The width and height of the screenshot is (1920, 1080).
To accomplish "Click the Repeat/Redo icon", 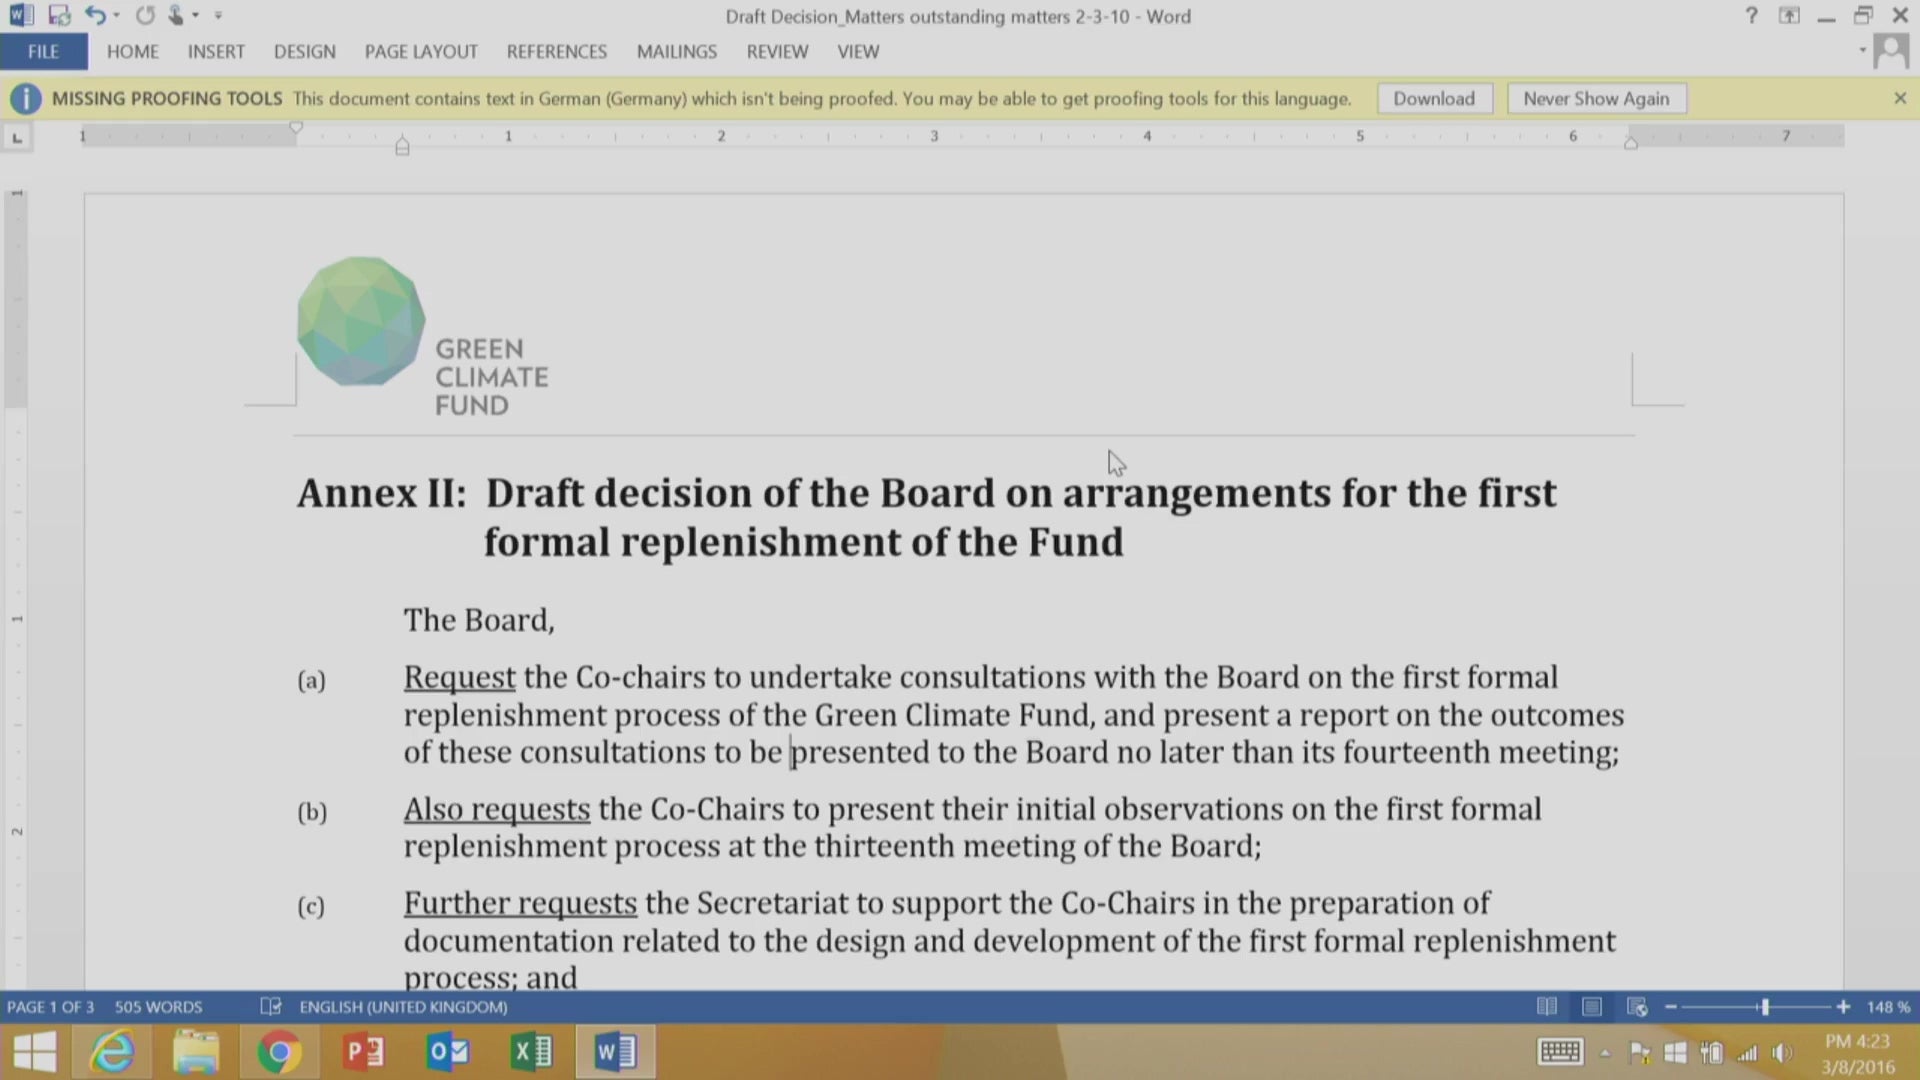I will 146,16.
